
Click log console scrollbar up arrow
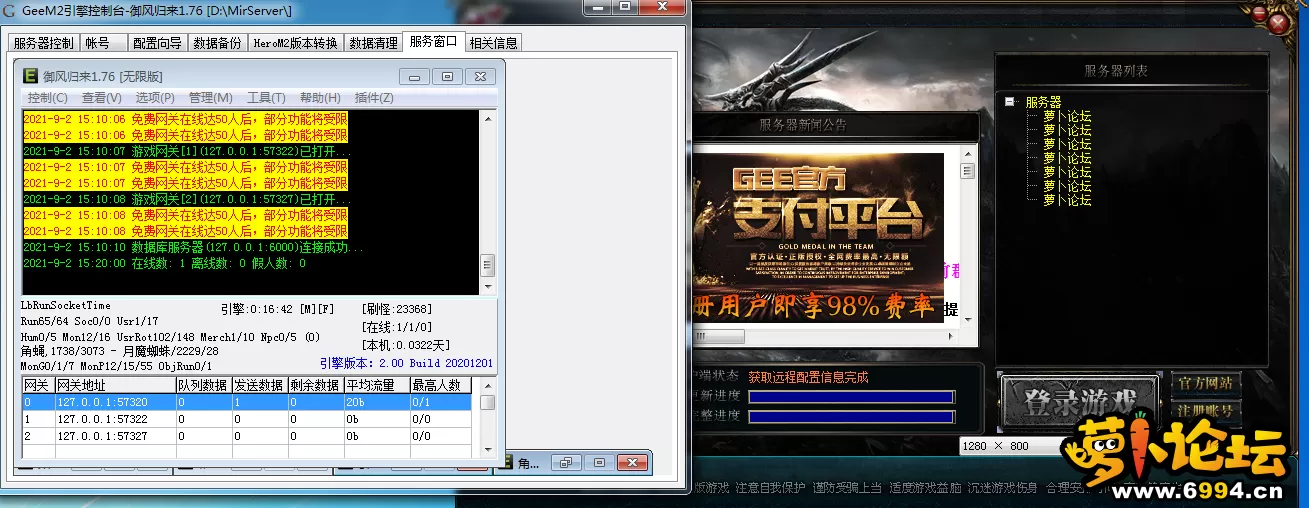click(x=488, y=119)
